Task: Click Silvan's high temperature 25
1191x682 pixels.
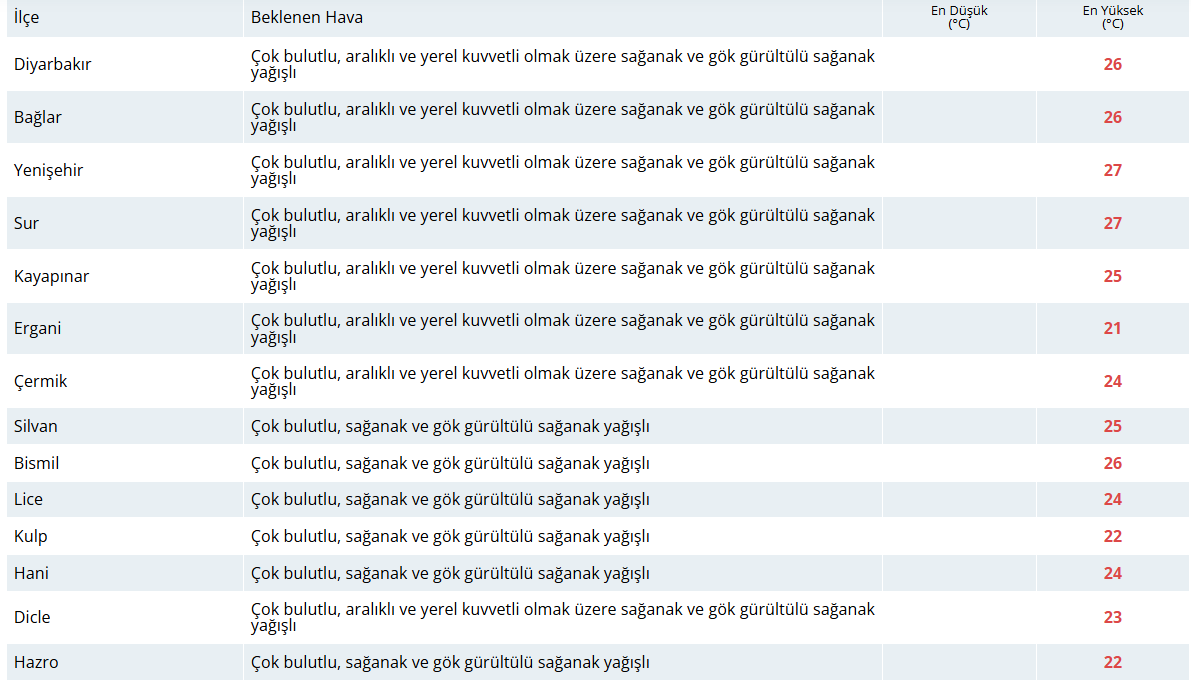Action: 1113,426
